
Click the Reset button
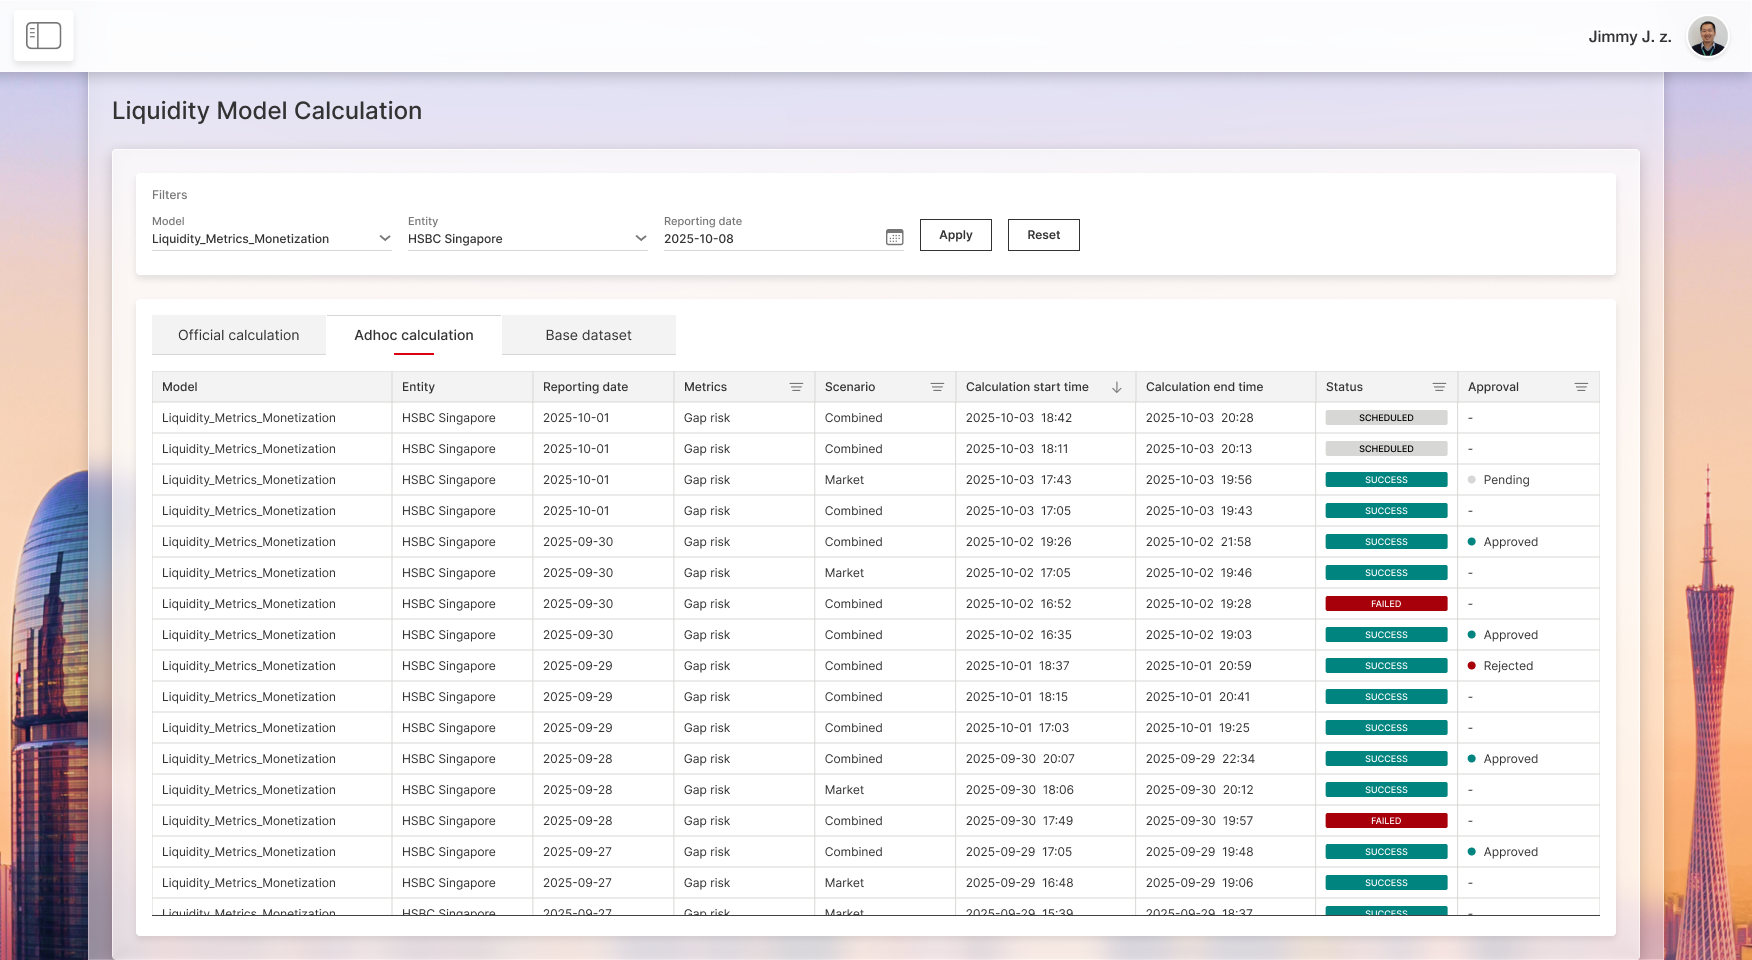click(x=1043, y=235)
